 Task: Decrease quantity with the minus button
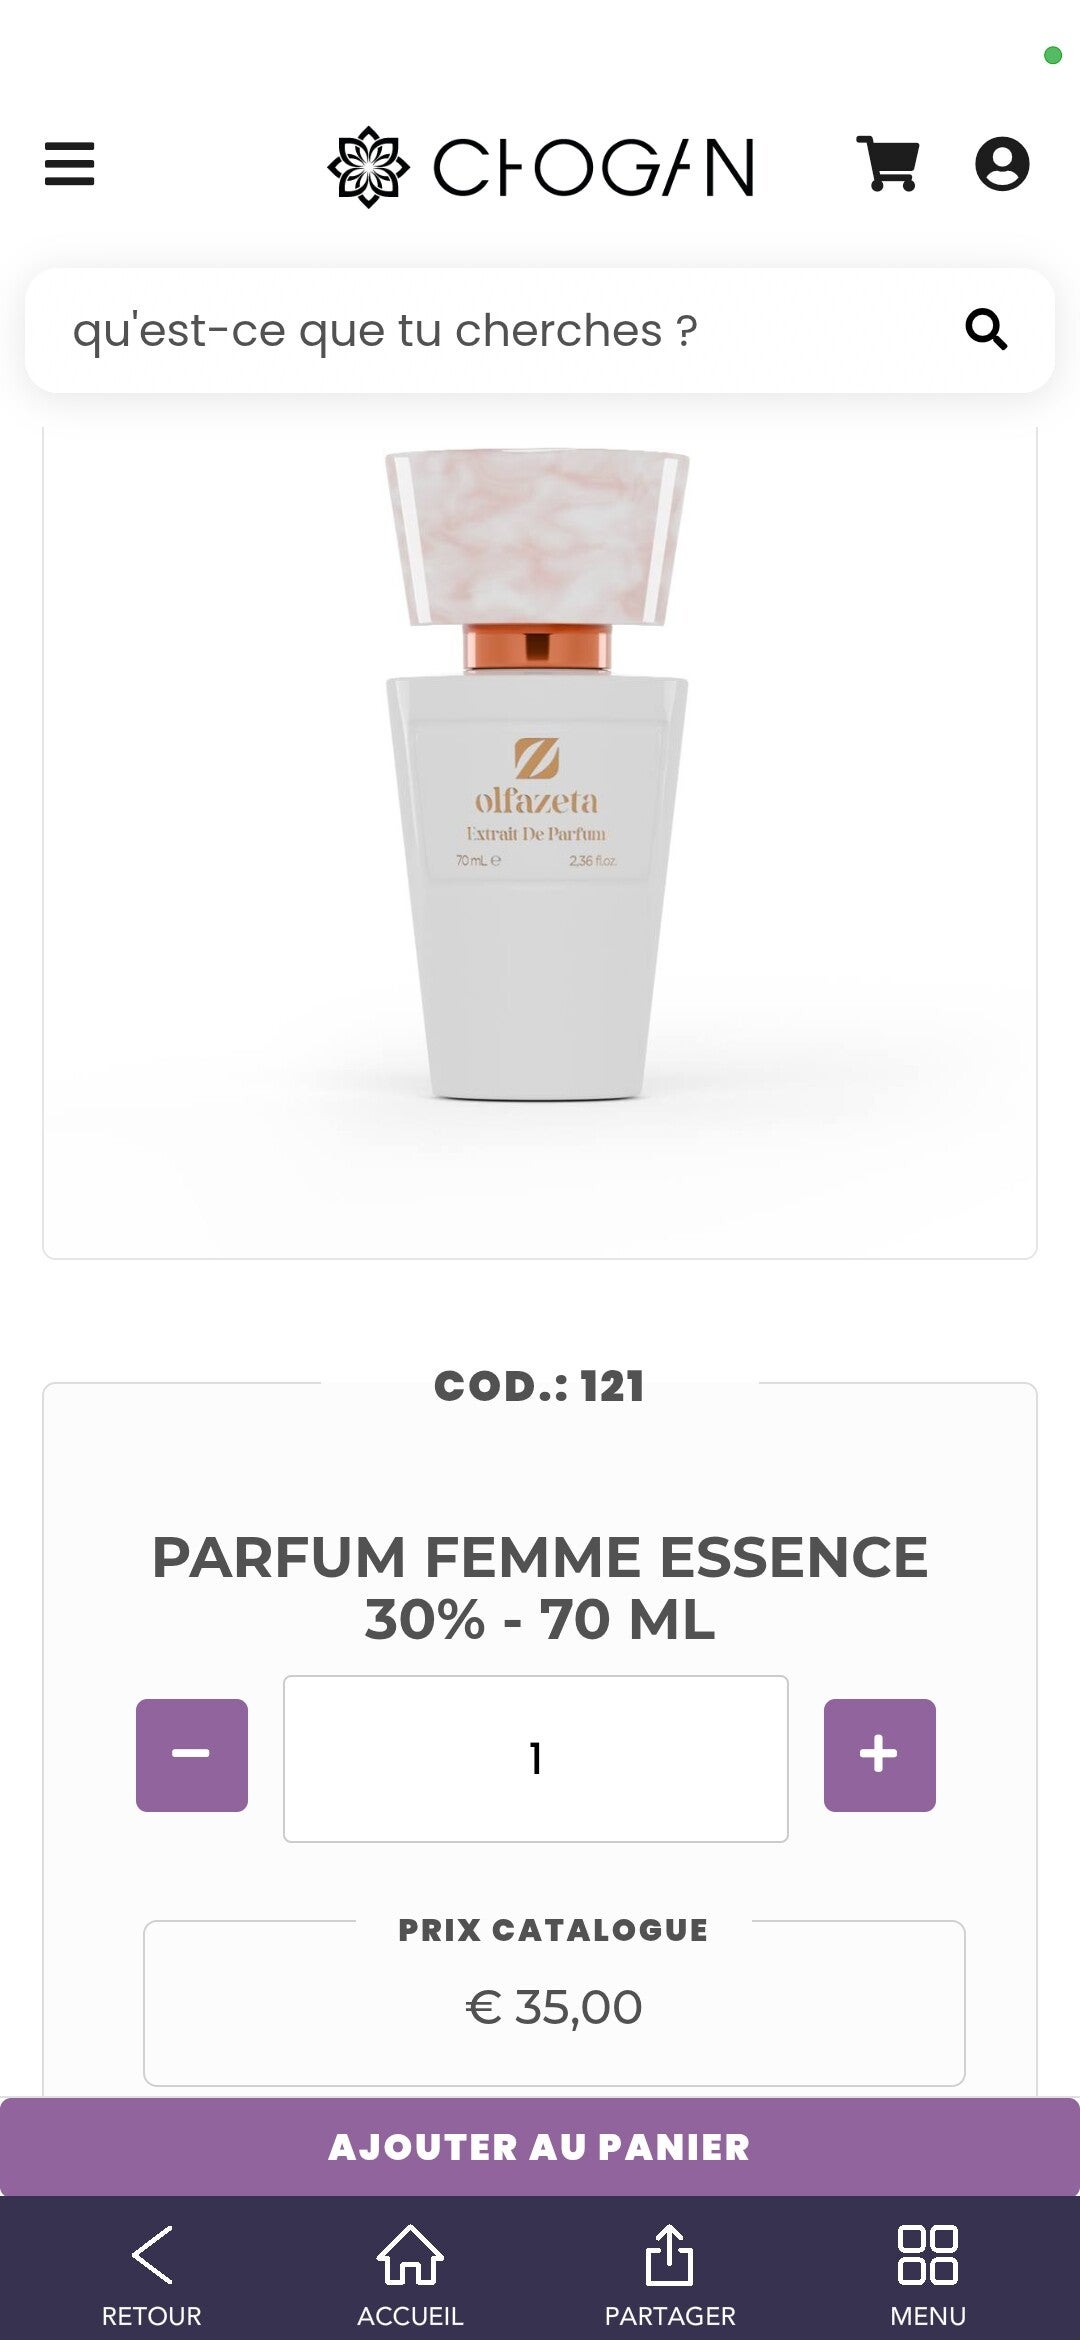[192, 1755]
